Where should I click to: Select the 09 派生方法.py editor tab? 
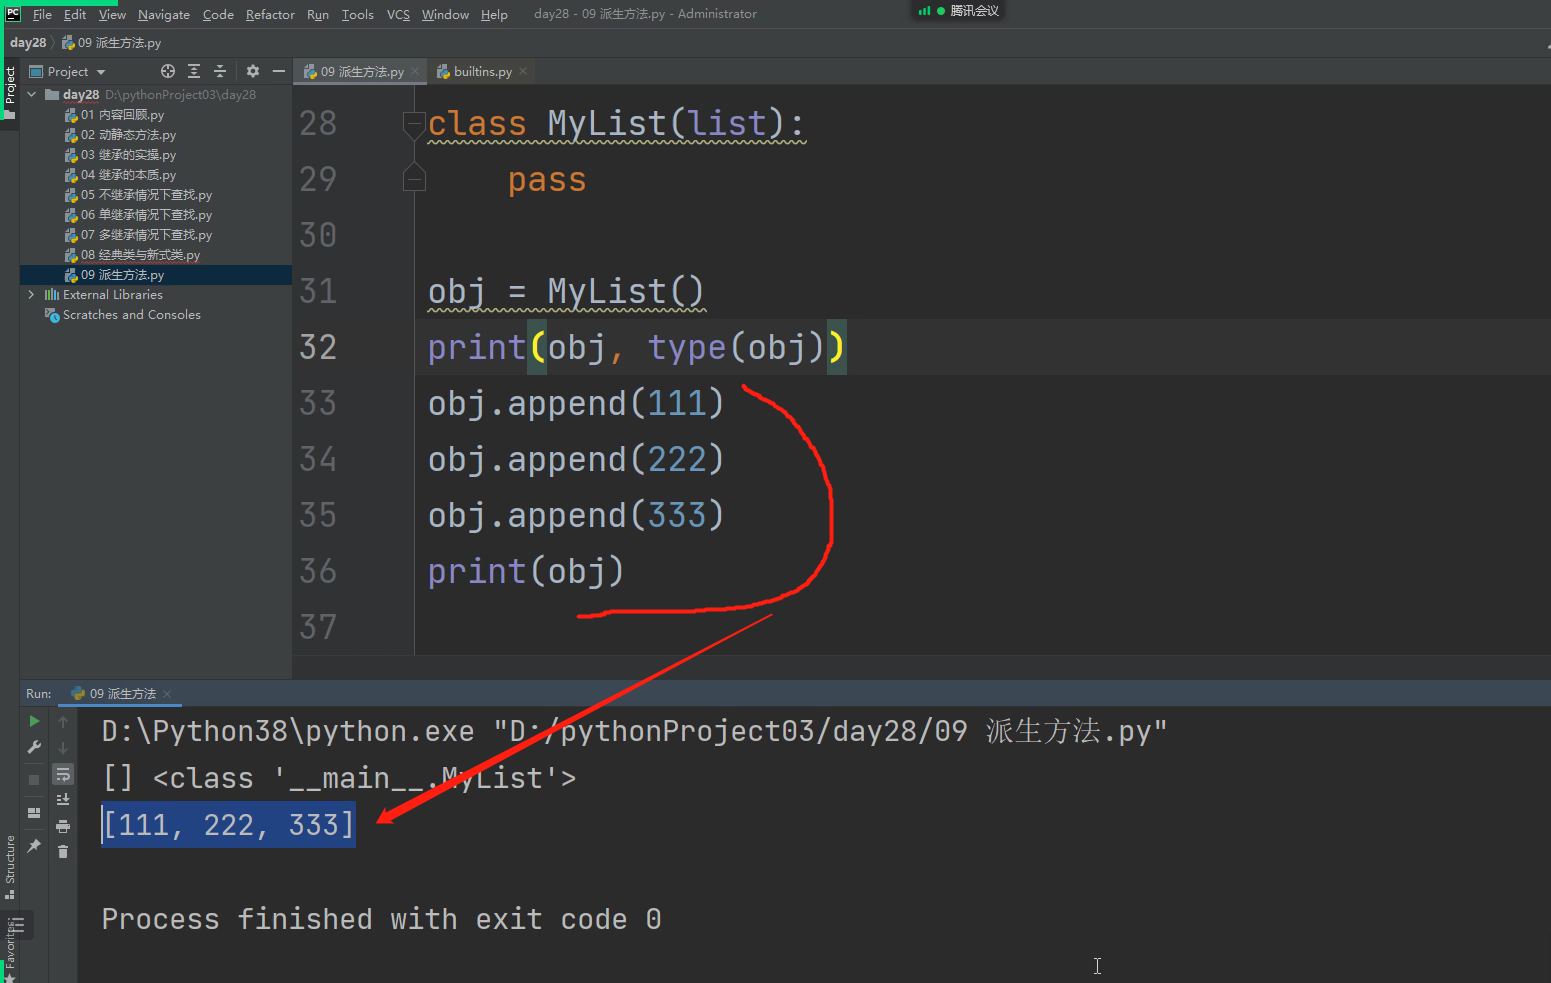(x=362, y=72)
